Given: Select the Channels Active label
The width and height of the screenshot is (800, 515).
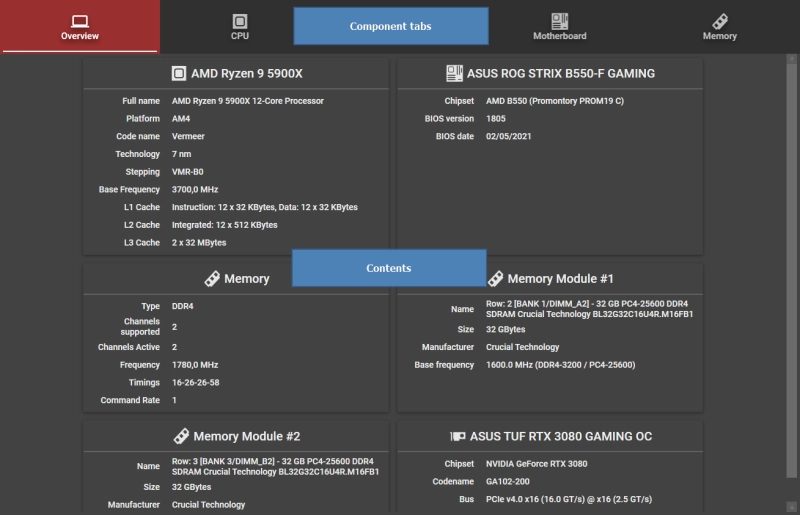Looking at the screenshot, I should click(129, 347).
